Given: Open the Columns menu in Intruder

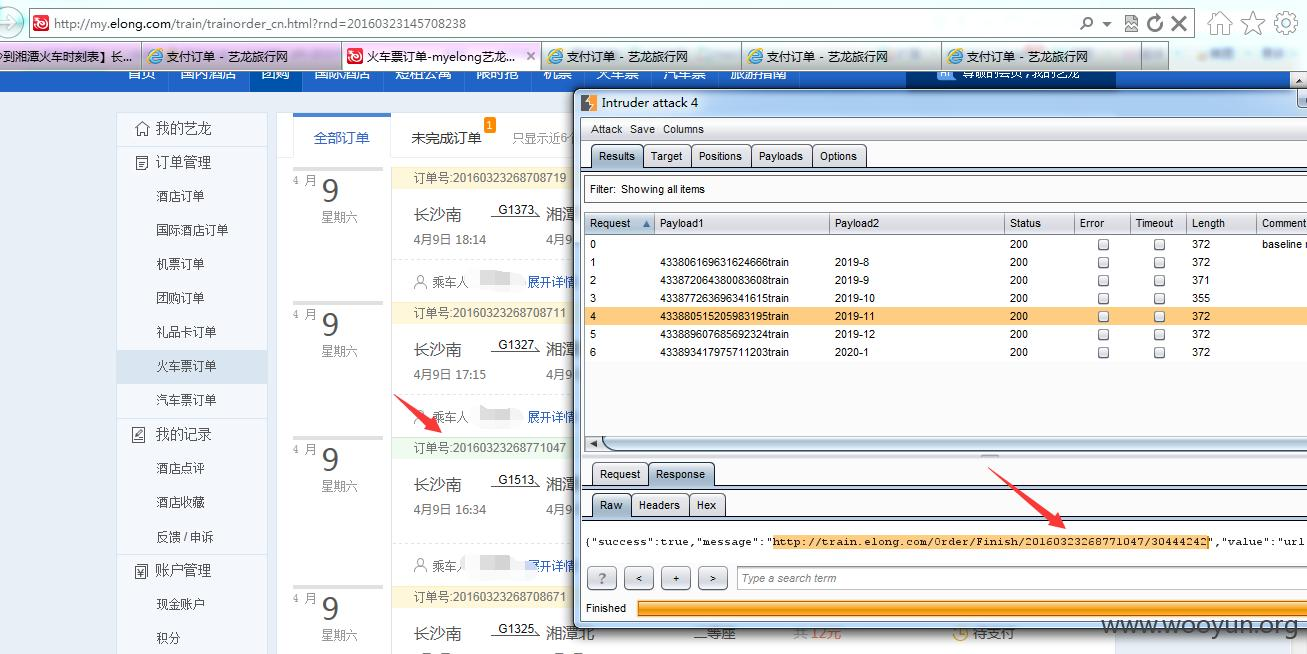Looking at the screenshot, I should coord(683,129).
